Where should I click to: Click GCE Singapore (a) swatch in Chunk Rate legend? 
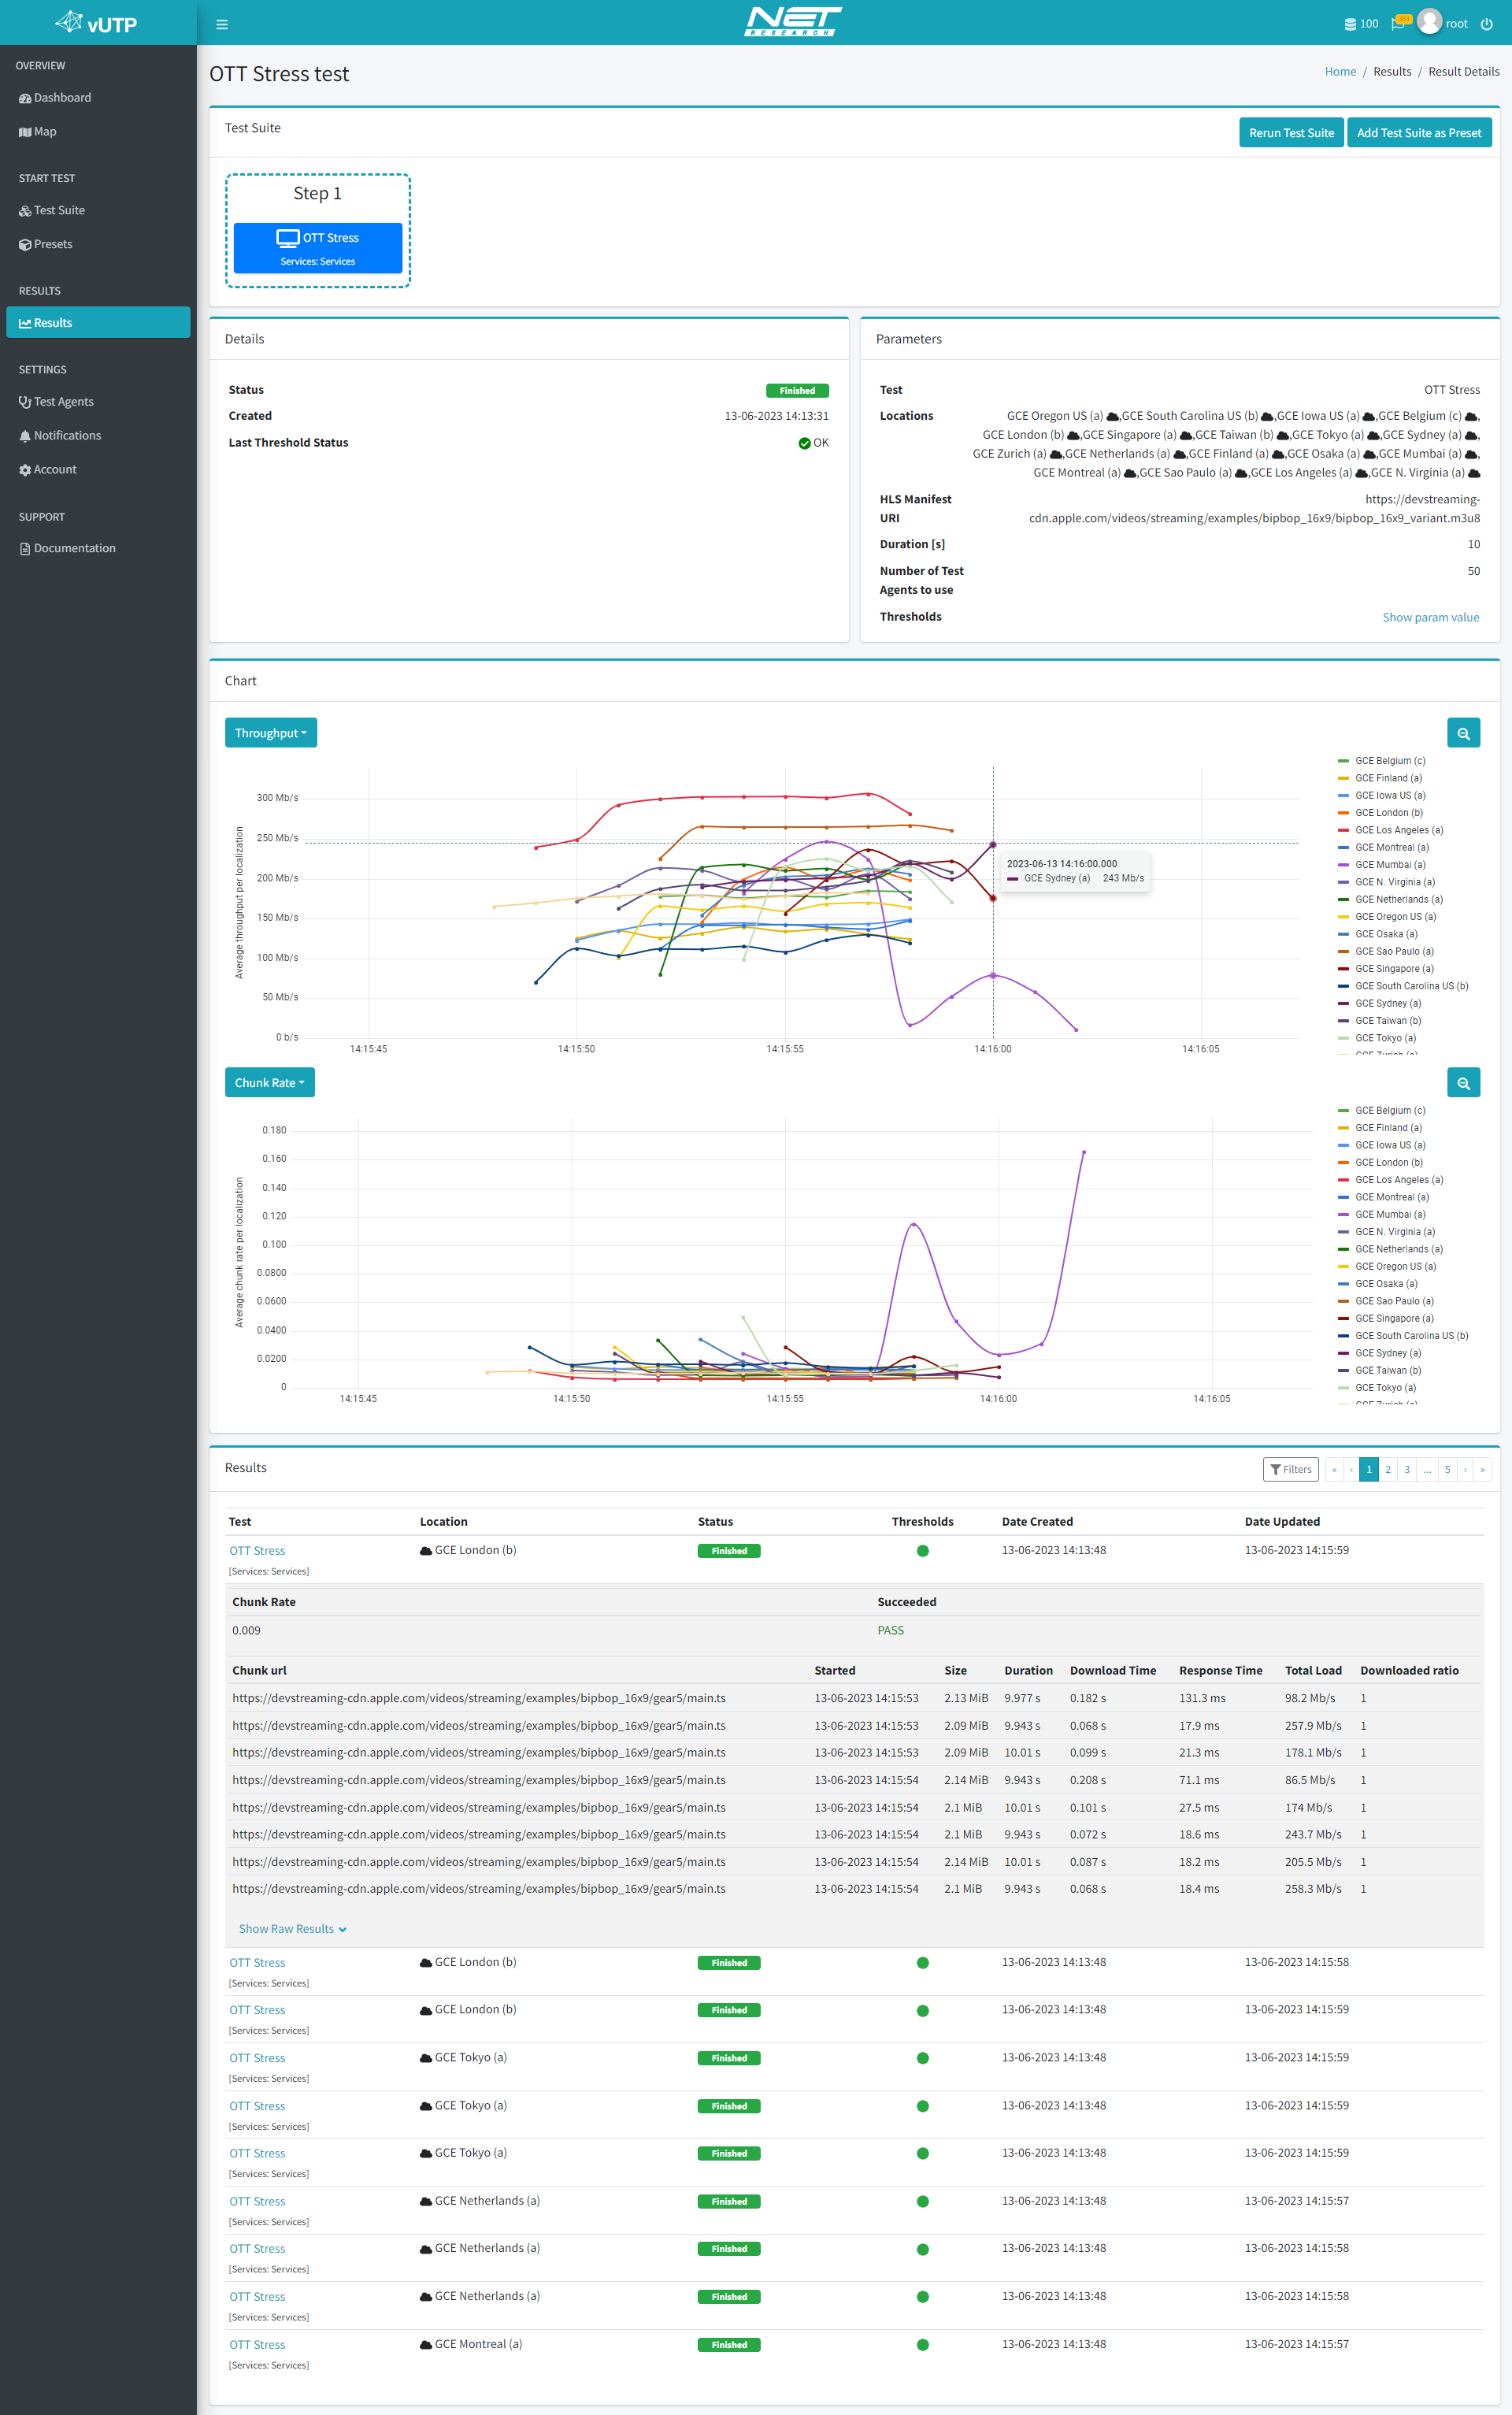point(1343,1319)
